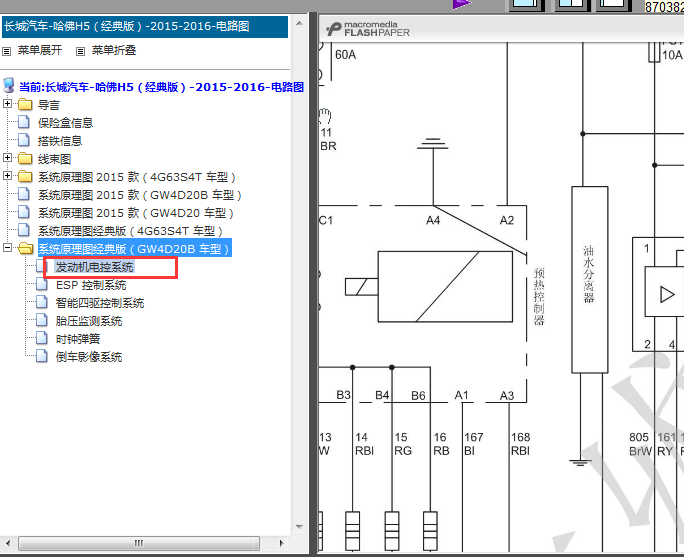
Task: Select highlighted 系统原理图经典版 (GW4D20B 车型) label
Action: click(134, 249)
